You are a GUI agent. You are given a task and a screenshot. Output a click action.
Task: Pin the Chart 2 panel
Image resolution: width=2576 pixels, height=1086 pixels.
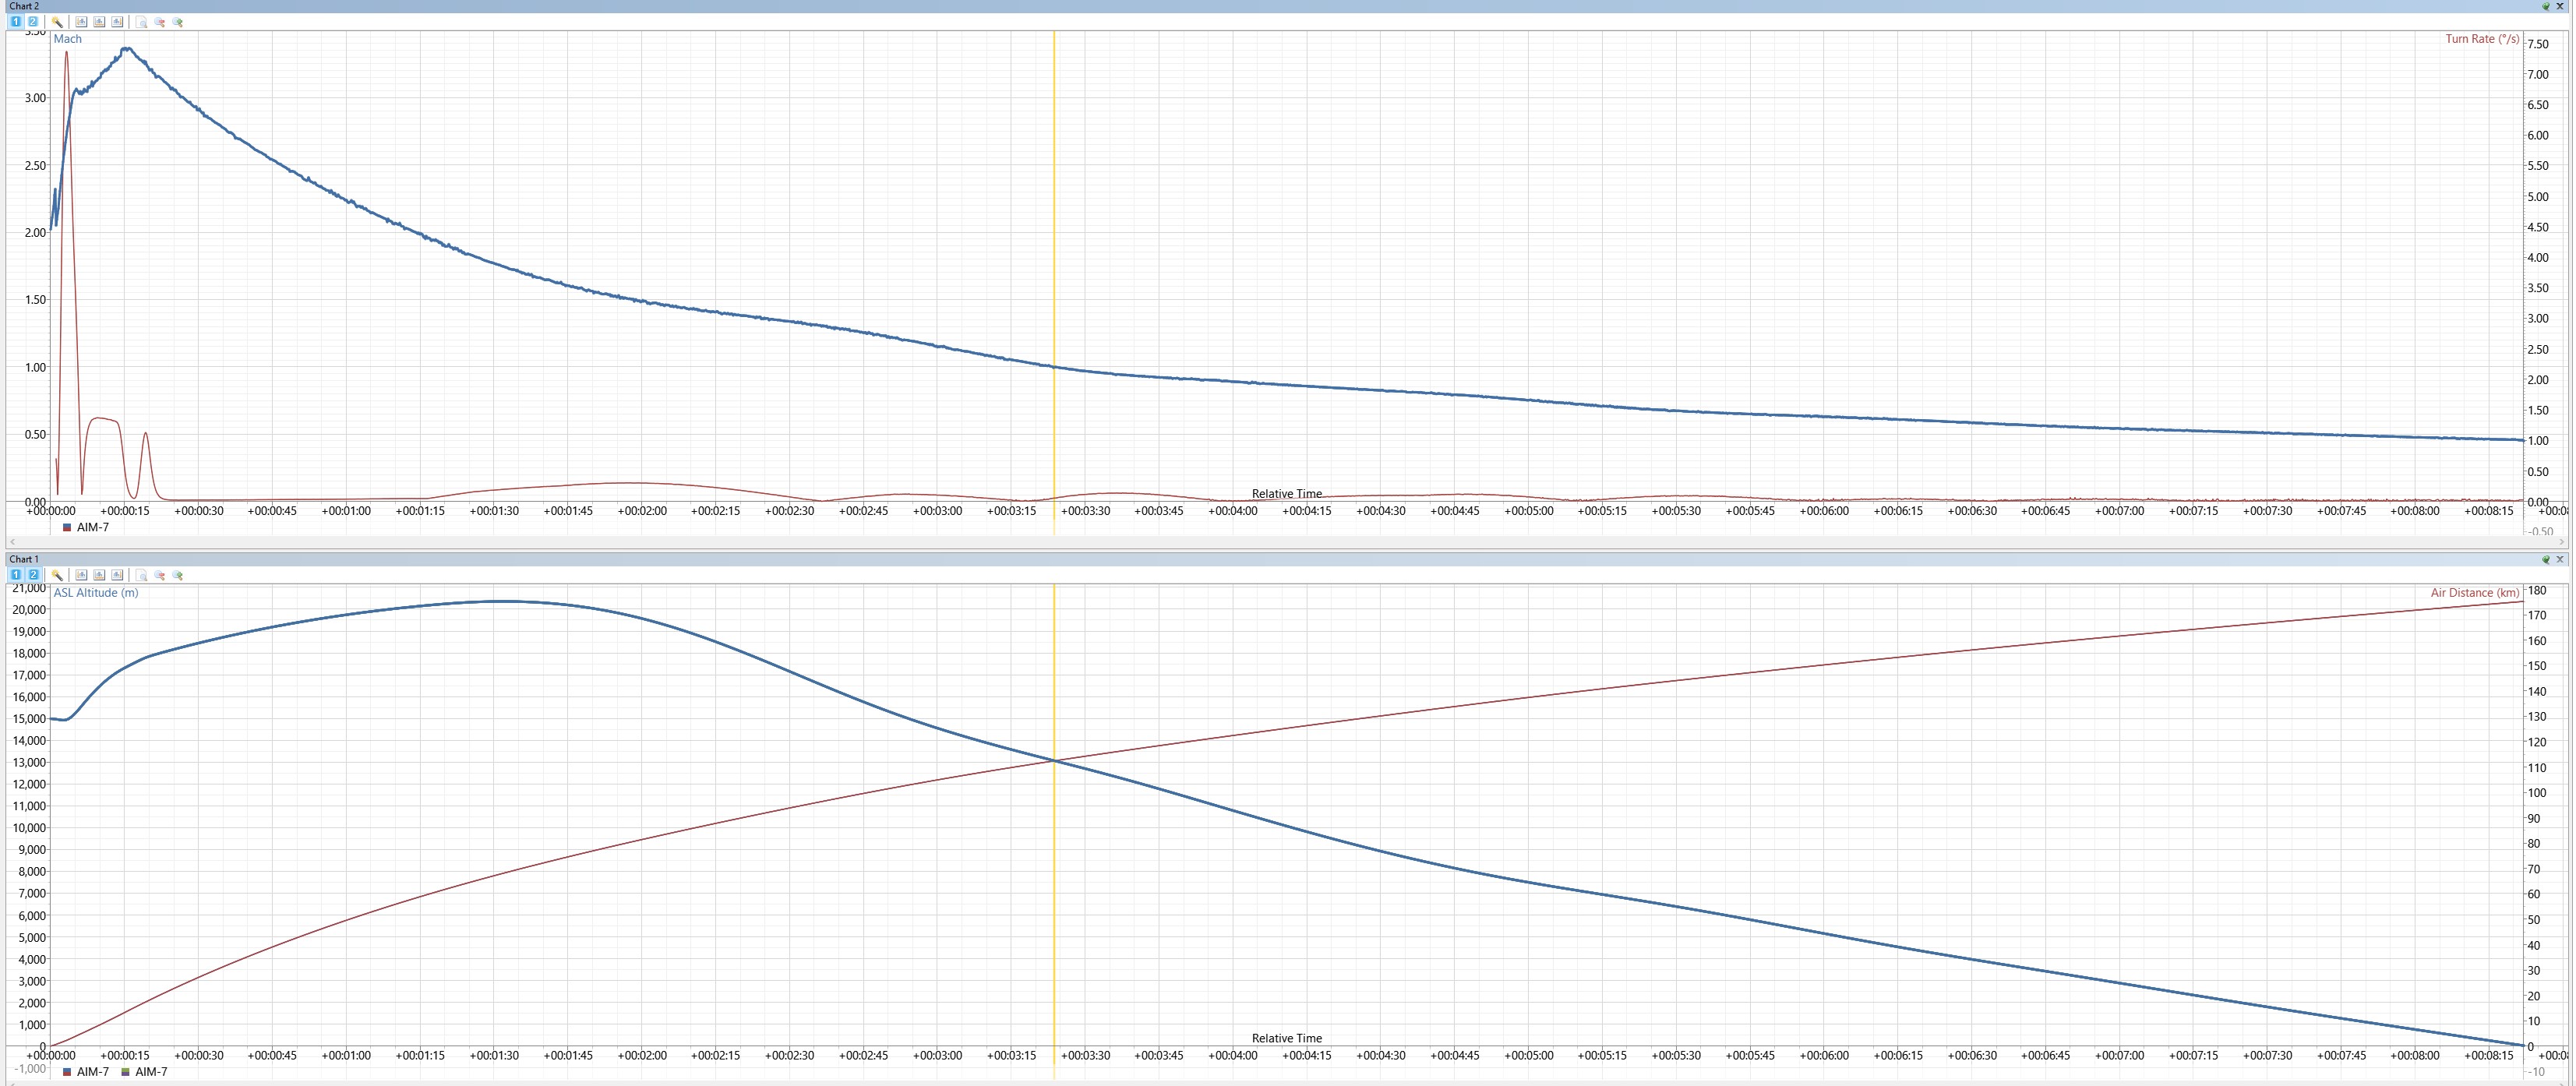pos(2546,6)
